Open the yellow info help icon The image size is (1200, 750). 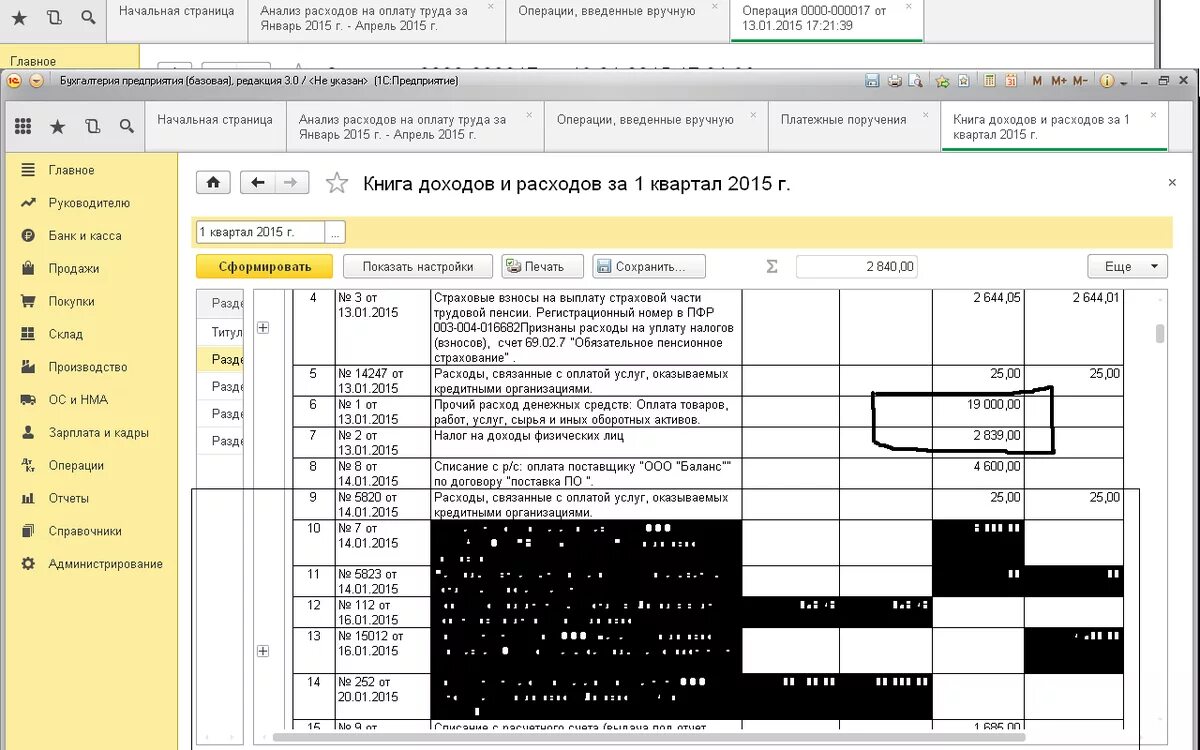point(1107,81)
